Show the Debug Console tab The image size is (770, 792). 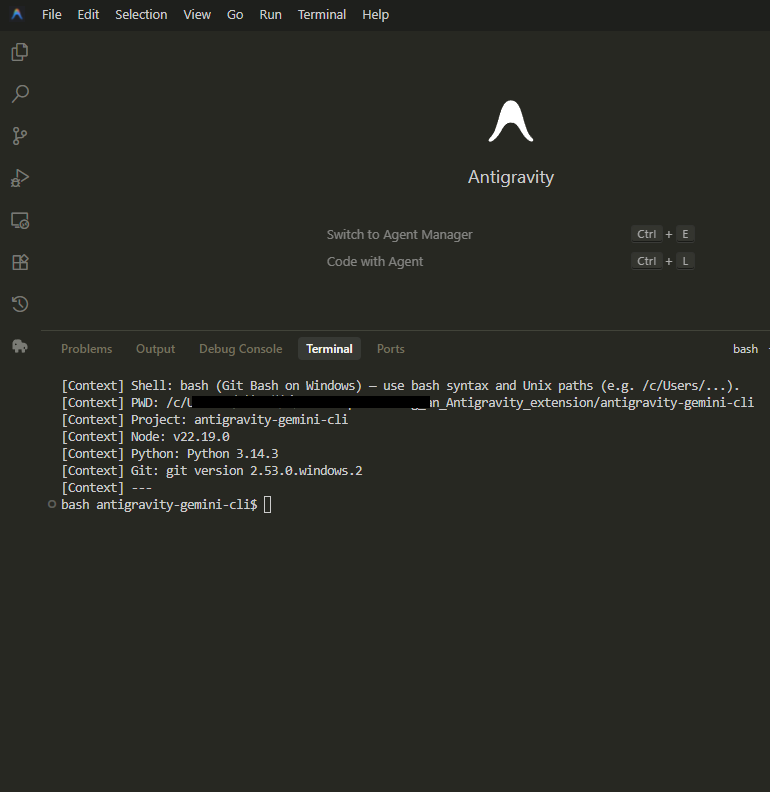pos(240,349)
